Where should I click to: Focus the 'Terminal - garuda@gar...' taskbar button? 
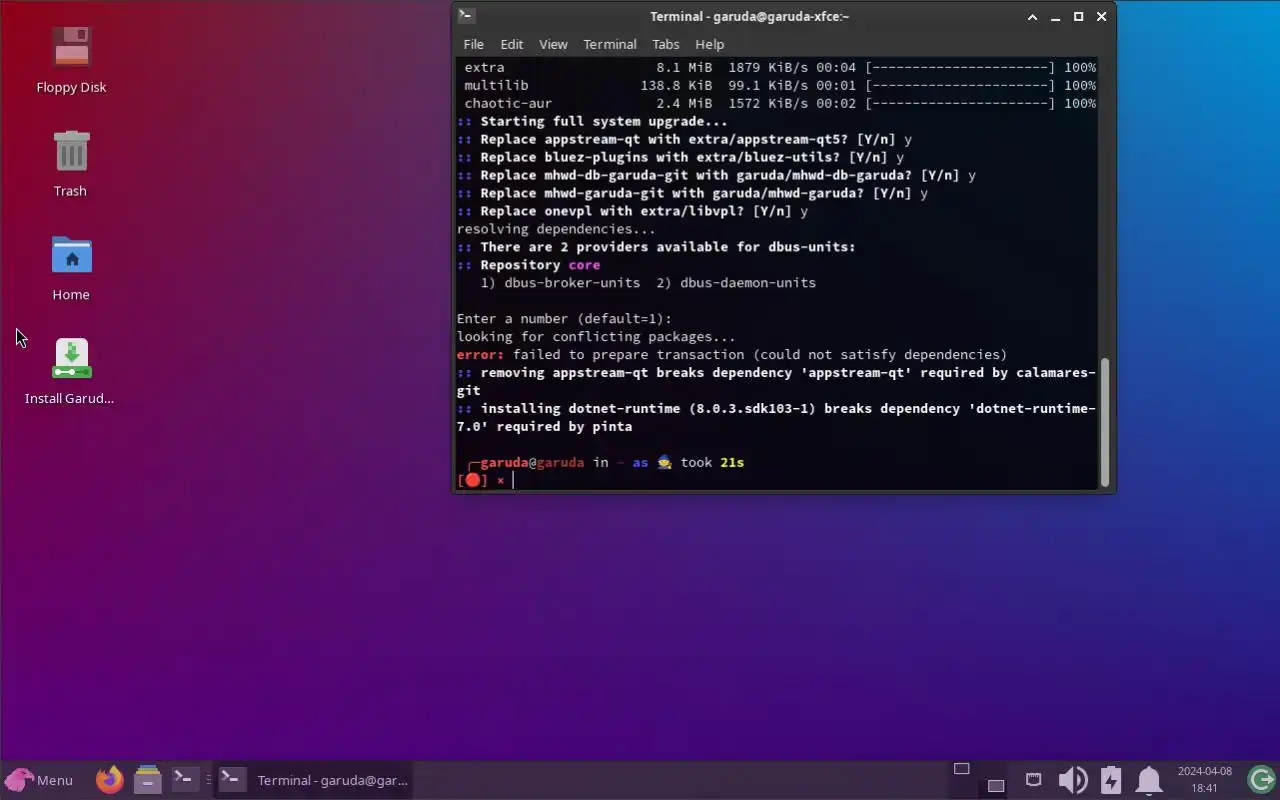[313, 780]
